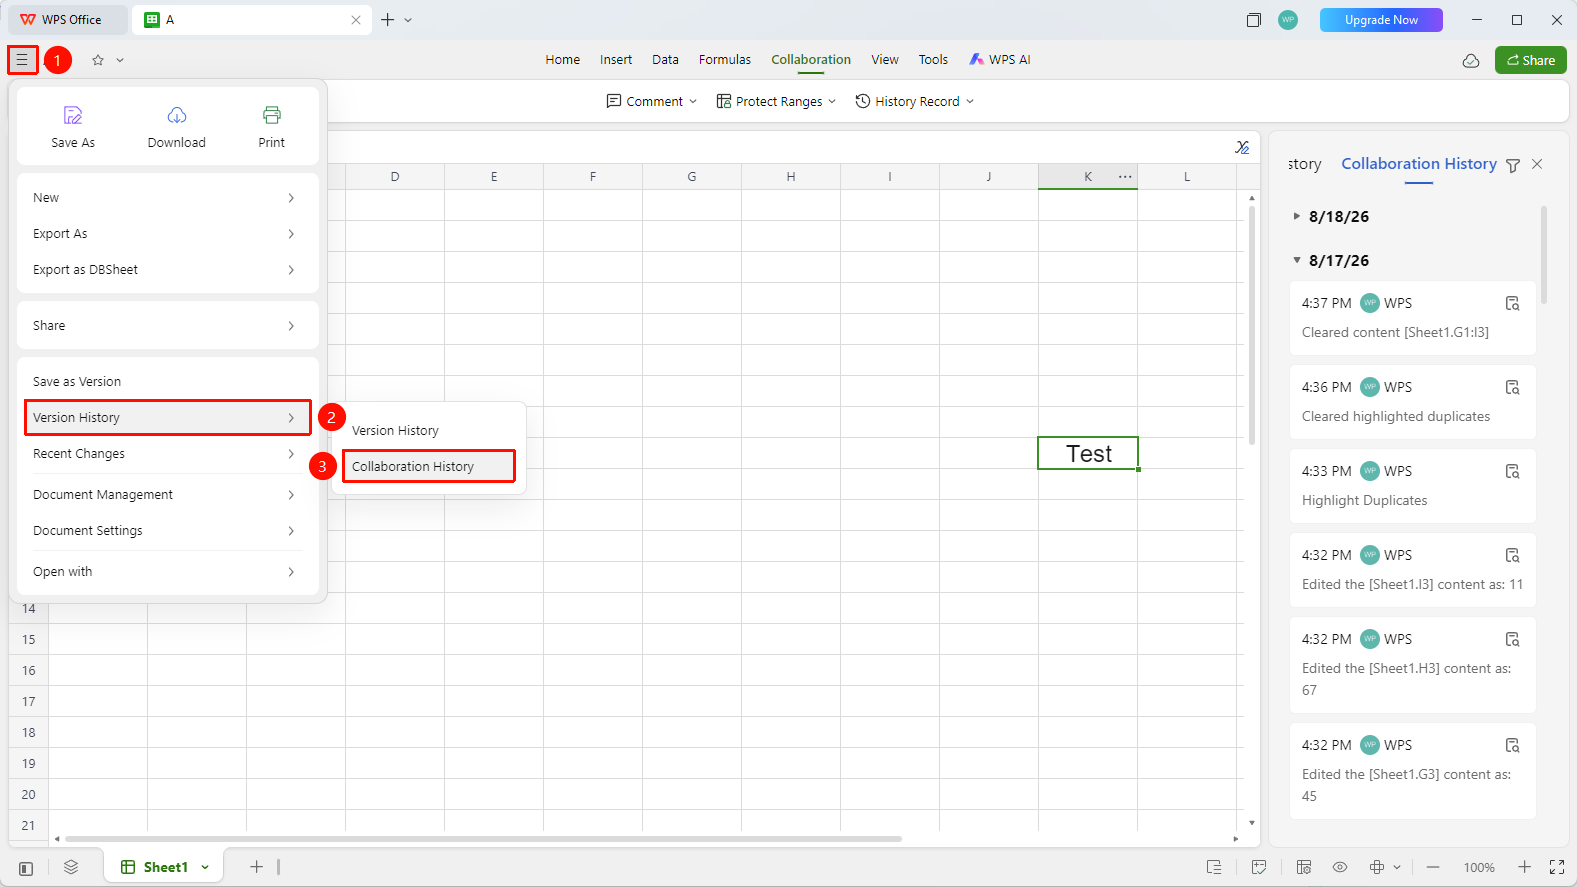Open the Version History menu entry

pos(168,417)
